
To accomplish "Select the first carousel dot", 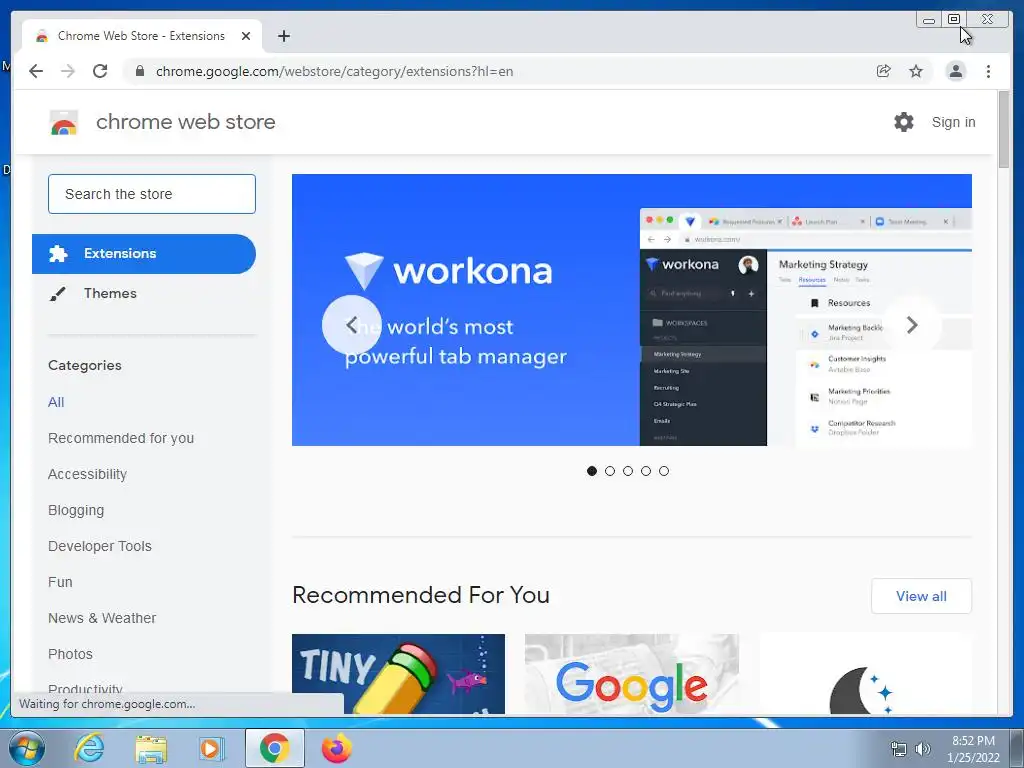I will (x=592, y=471).
